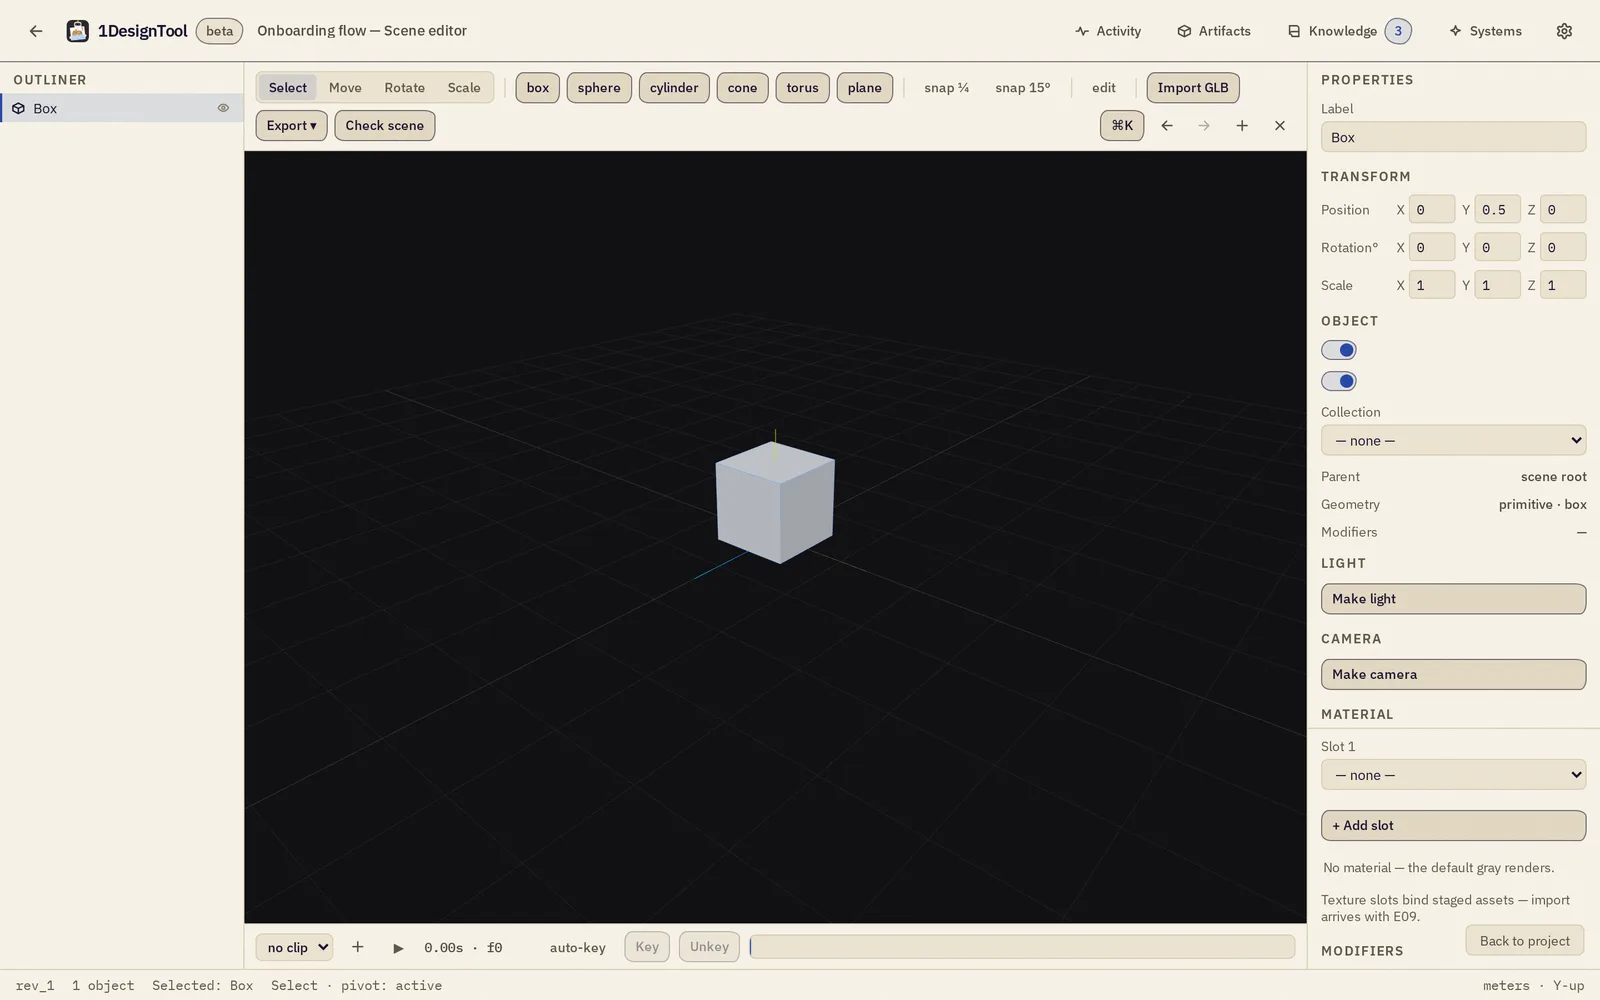The height and width of the screenshot is (1000, 1600).
Task: Click the X close icon in toolbar
Action: tap(1280, 125)
